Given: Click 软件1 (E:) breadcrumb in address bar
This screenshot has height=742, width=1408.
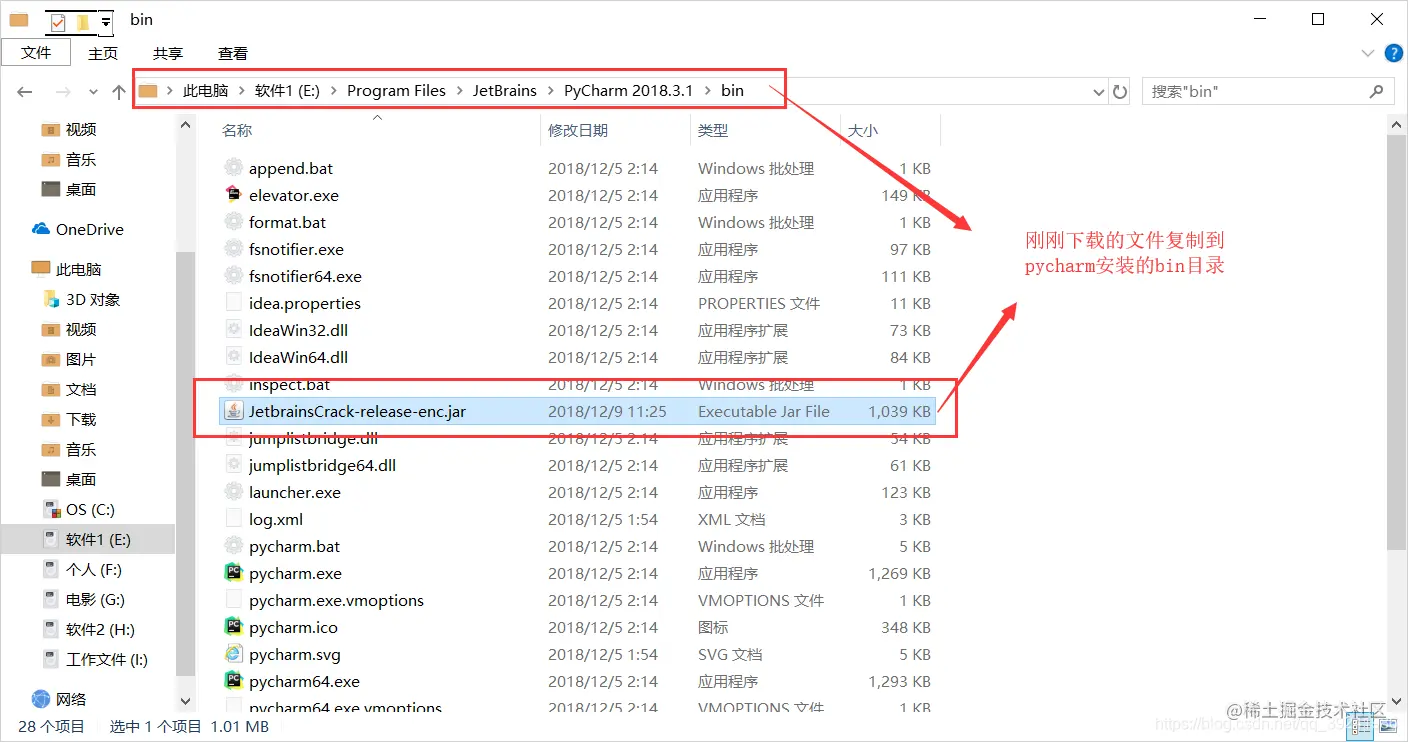Looking at the screenshot, I should pyautogui.click(x=287, y=90).
